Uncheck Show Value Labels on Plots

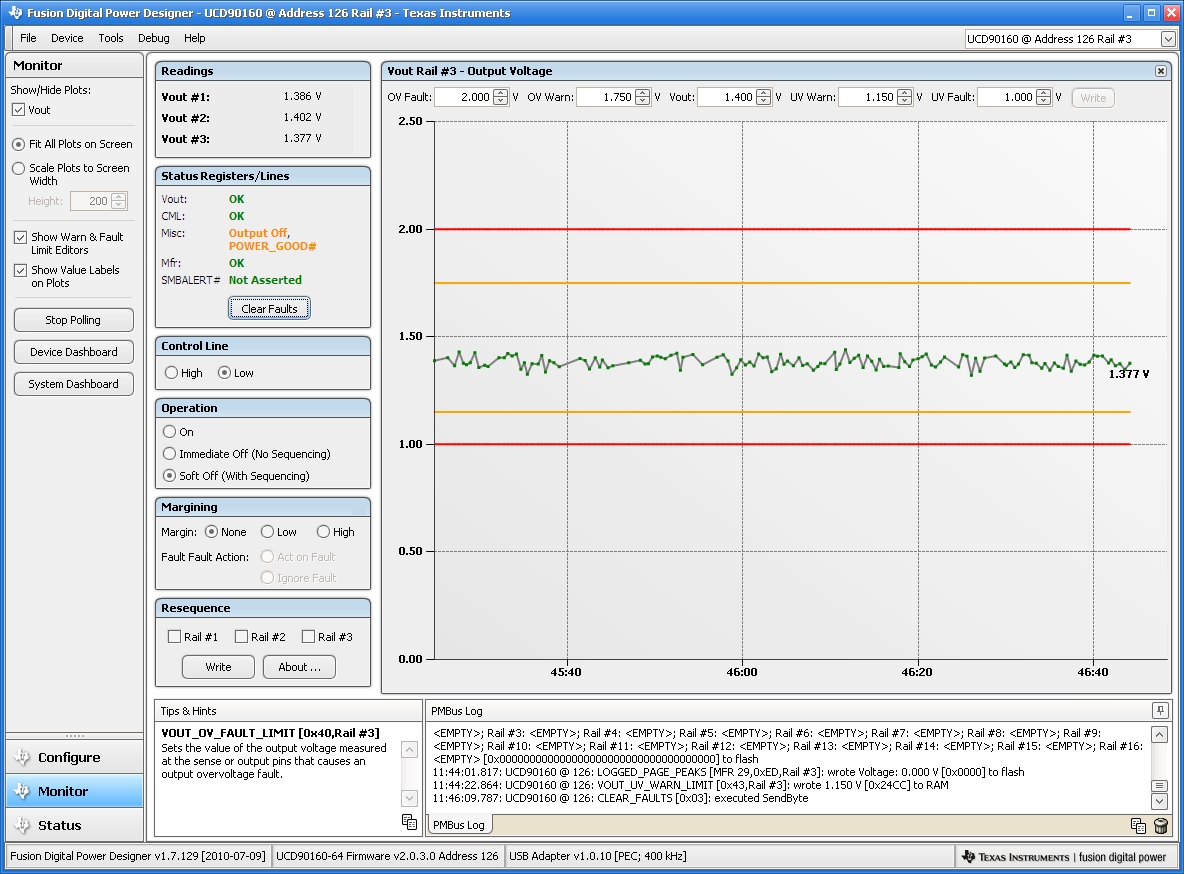click(x=20, y=270)
